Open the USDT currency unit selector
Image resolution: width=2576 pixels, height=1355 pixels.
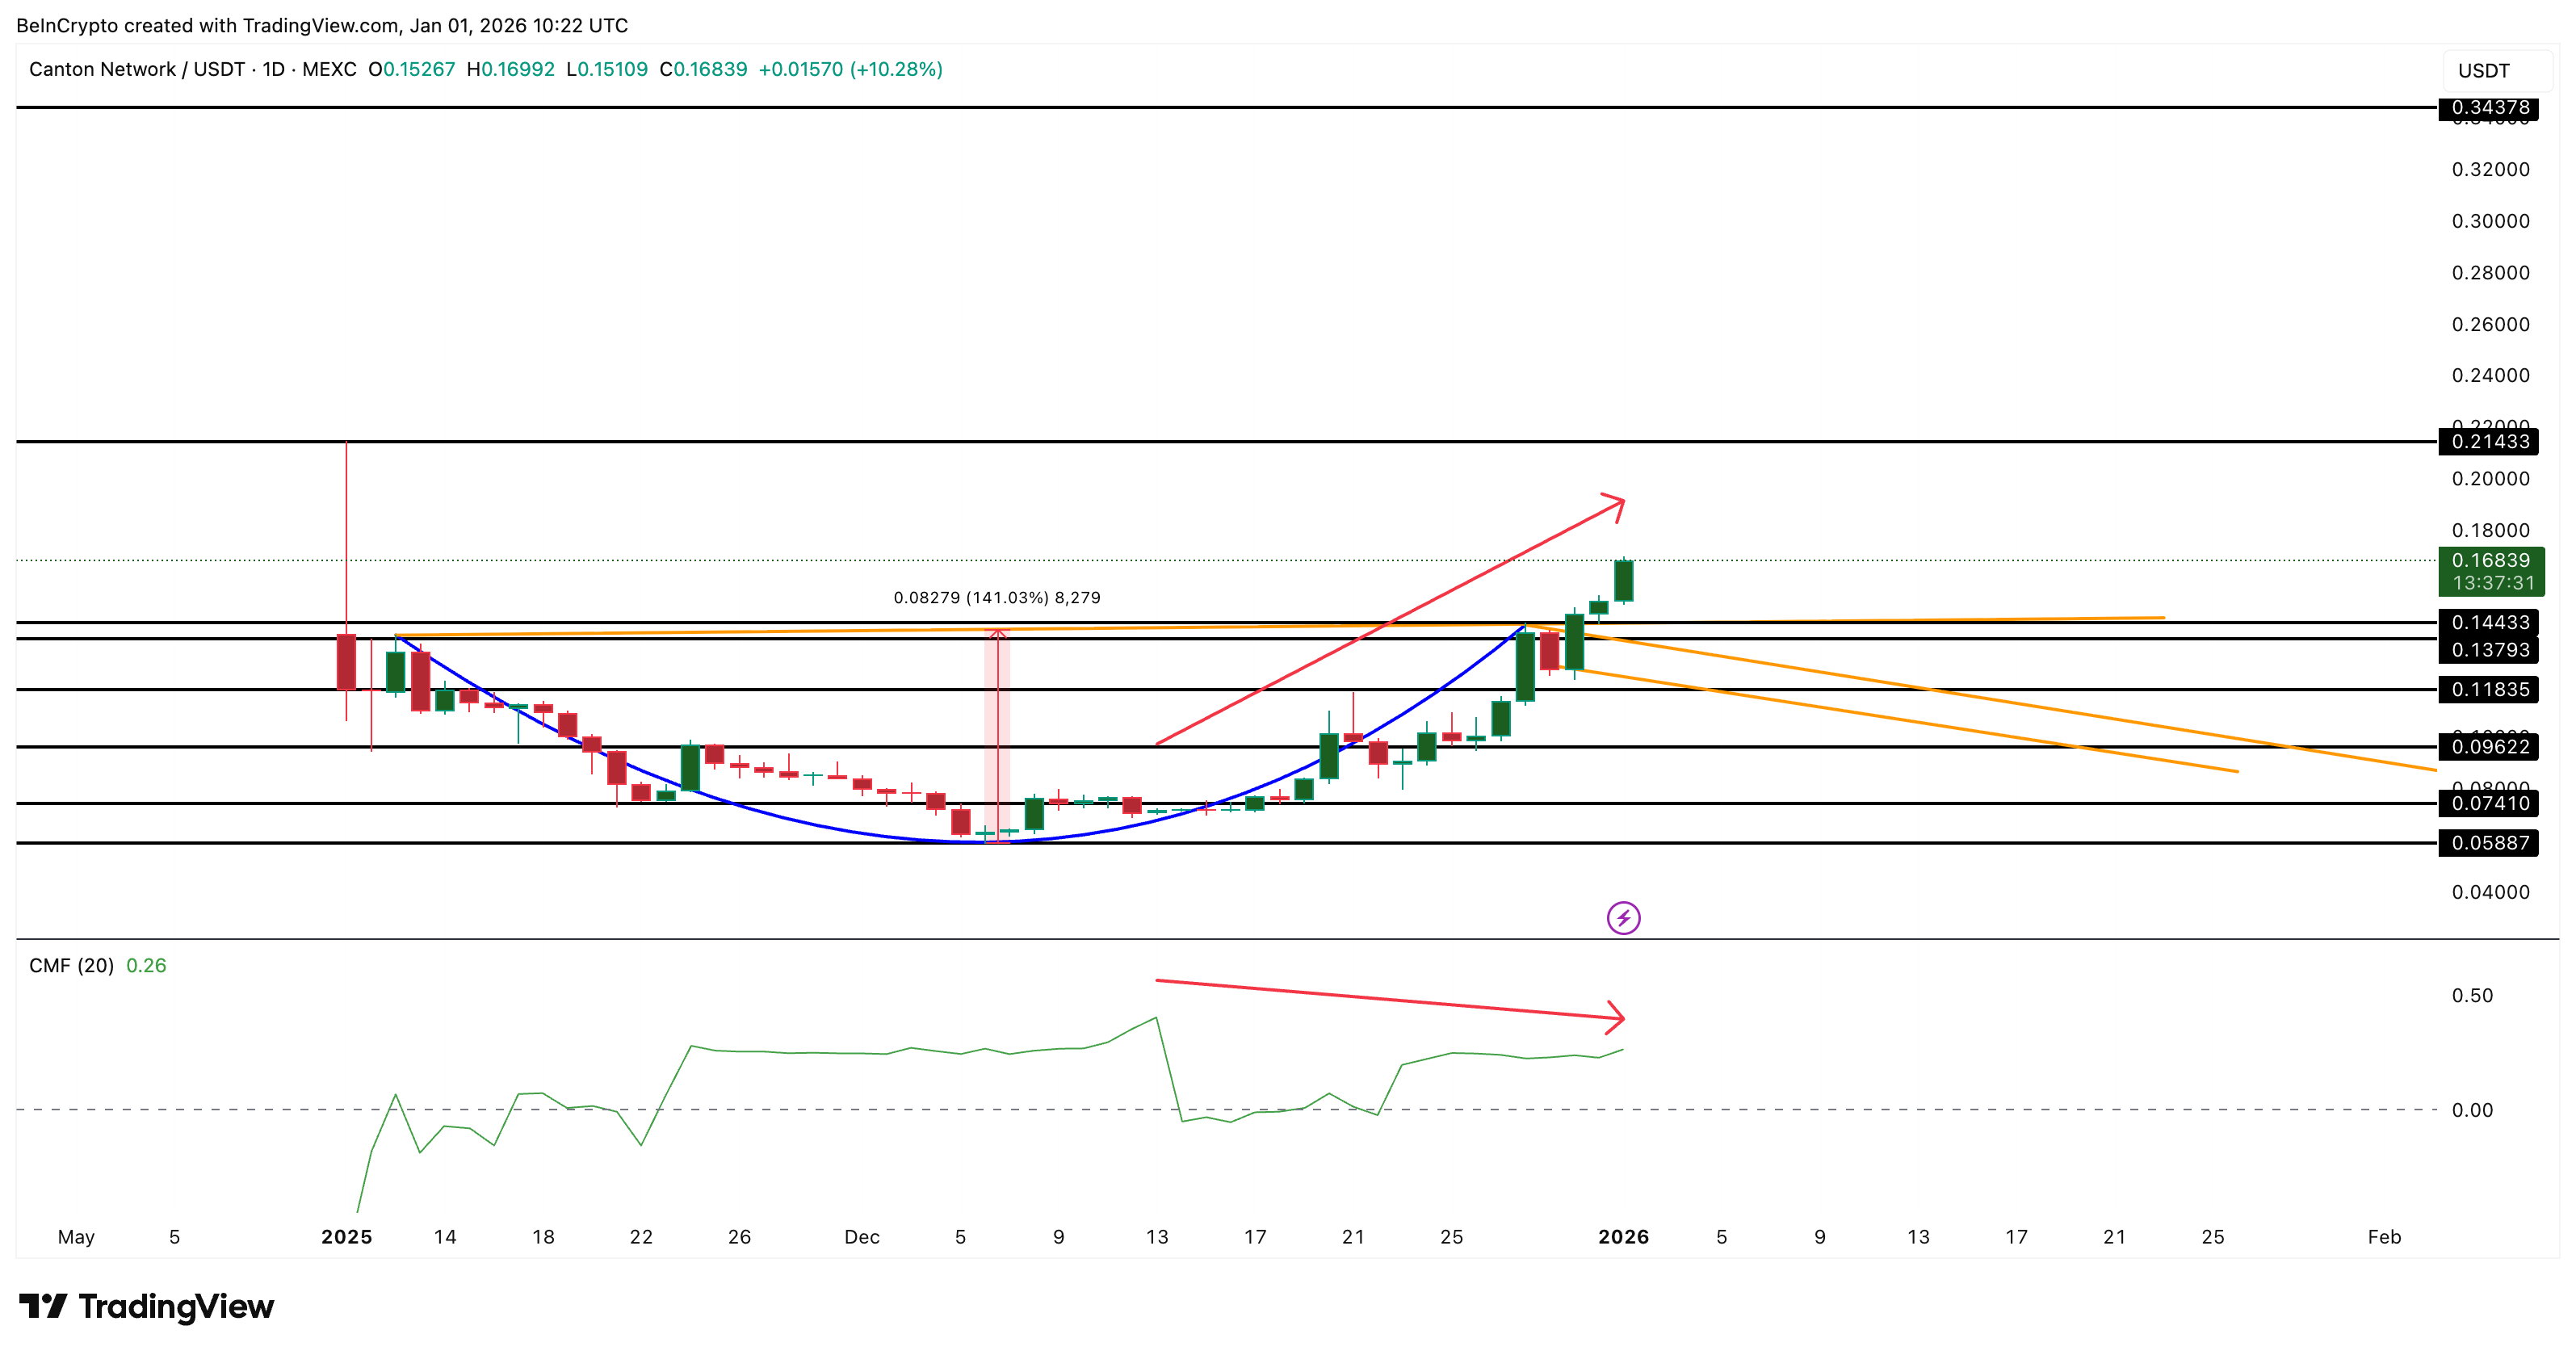pos(2487,70)
